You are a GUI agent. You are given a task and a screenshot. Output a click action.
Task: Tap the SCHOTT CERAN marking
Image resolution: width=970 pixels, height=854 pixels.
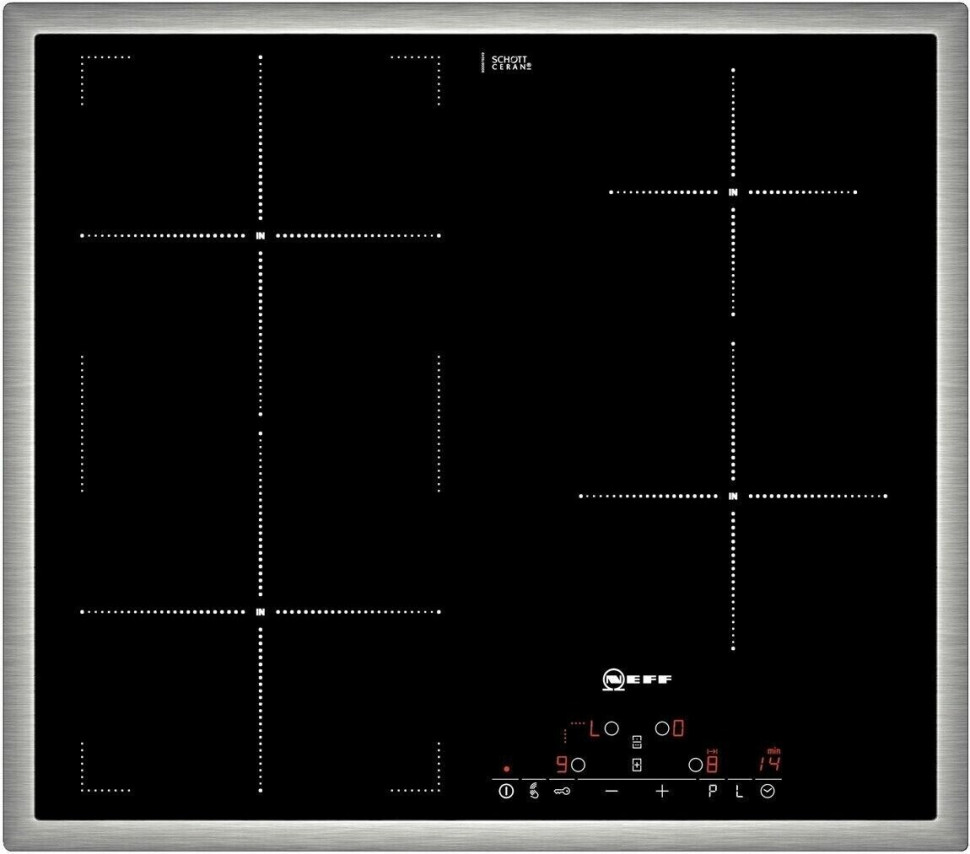[x=511, y=63]
